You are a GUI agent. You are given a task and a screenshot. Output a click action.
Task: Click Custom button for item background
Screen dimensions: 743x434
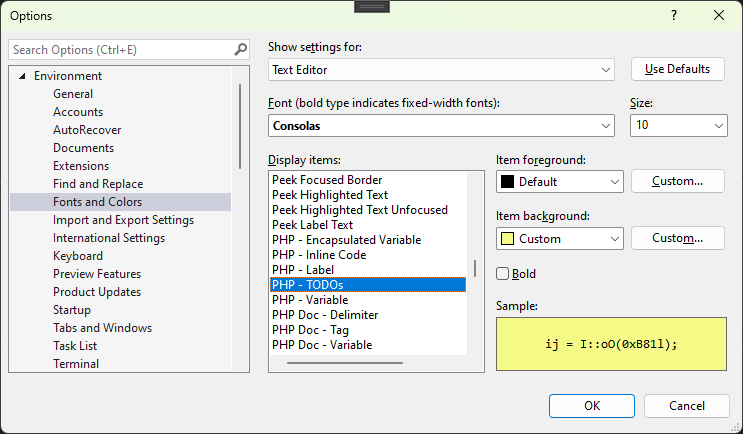[677, 238]
